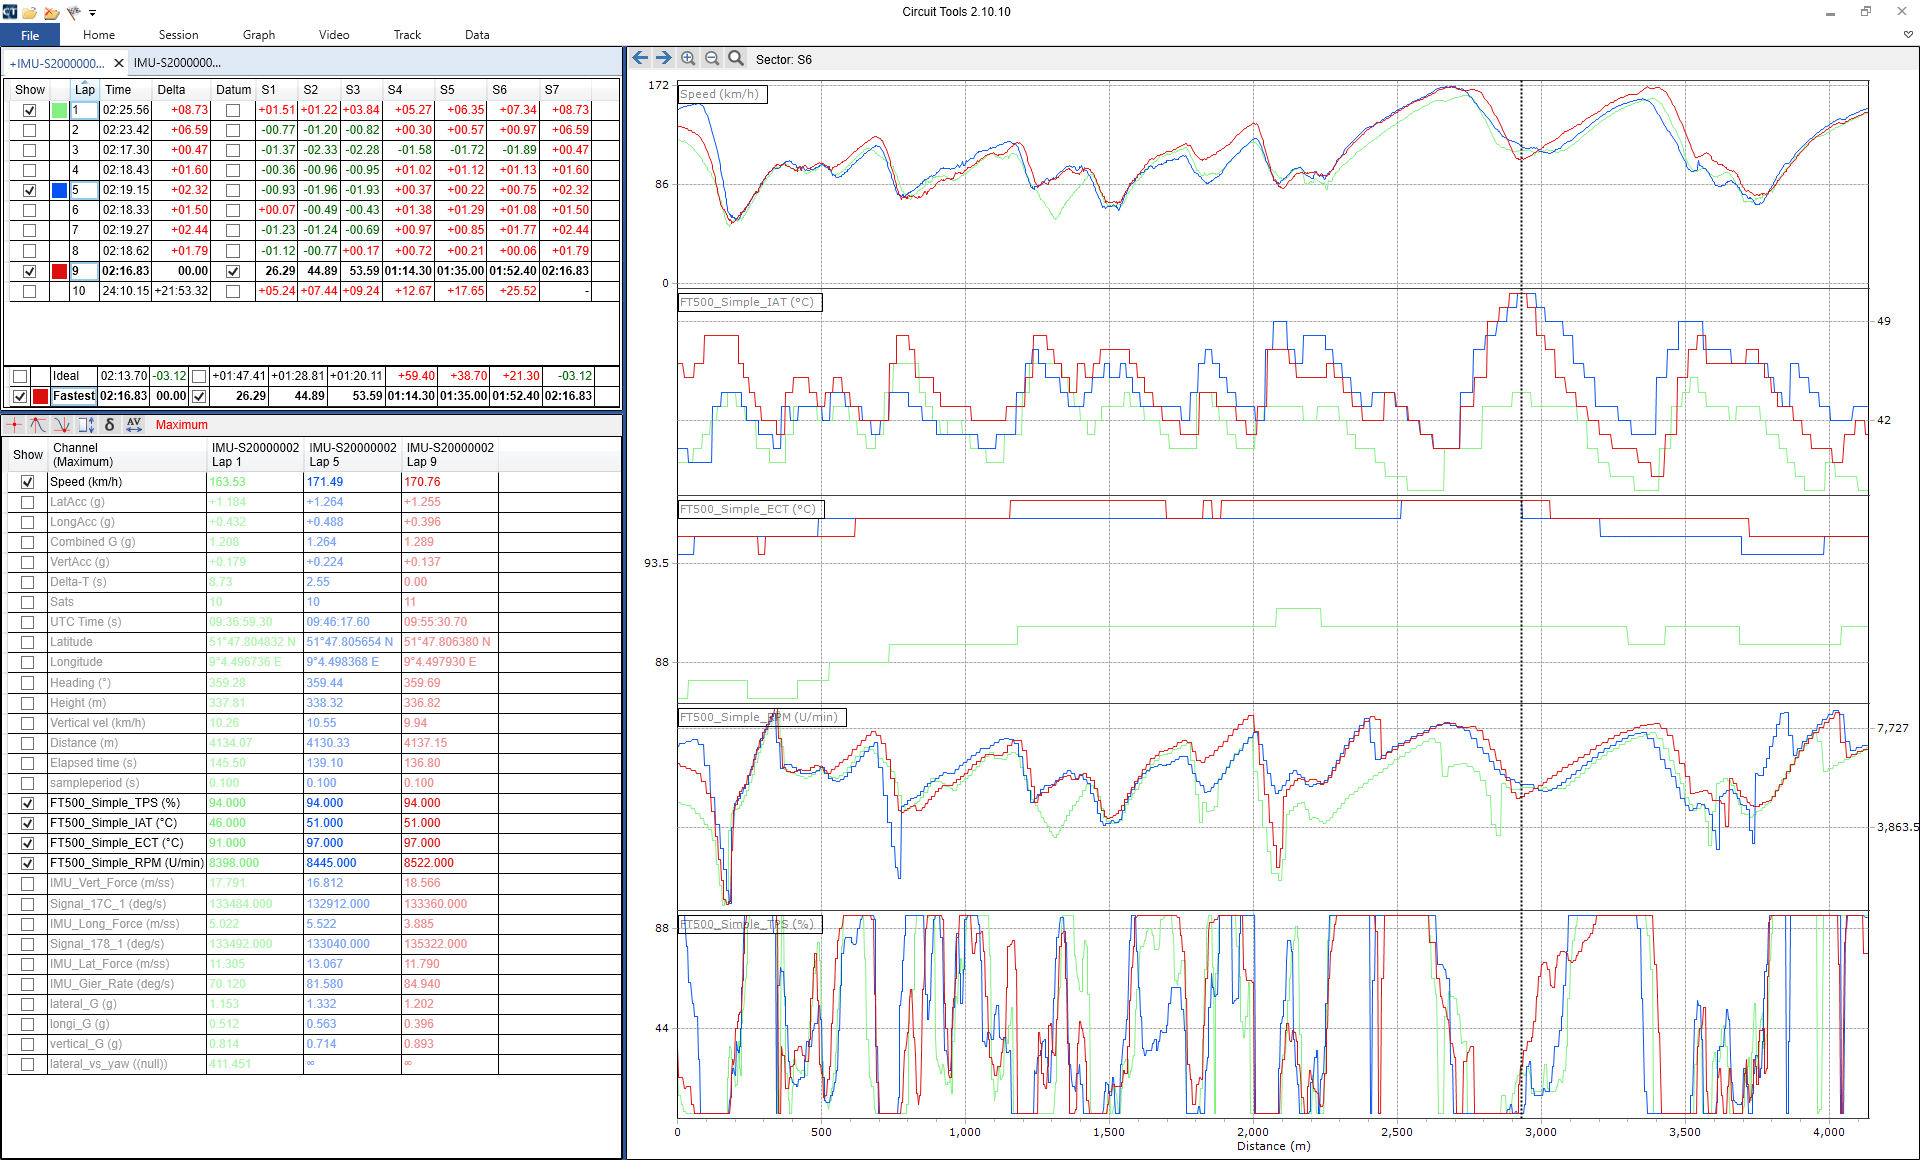This screenshot has height=1160, width=1920.
Task: Open the Graph ribbon tab
Action: click(258, 35)
